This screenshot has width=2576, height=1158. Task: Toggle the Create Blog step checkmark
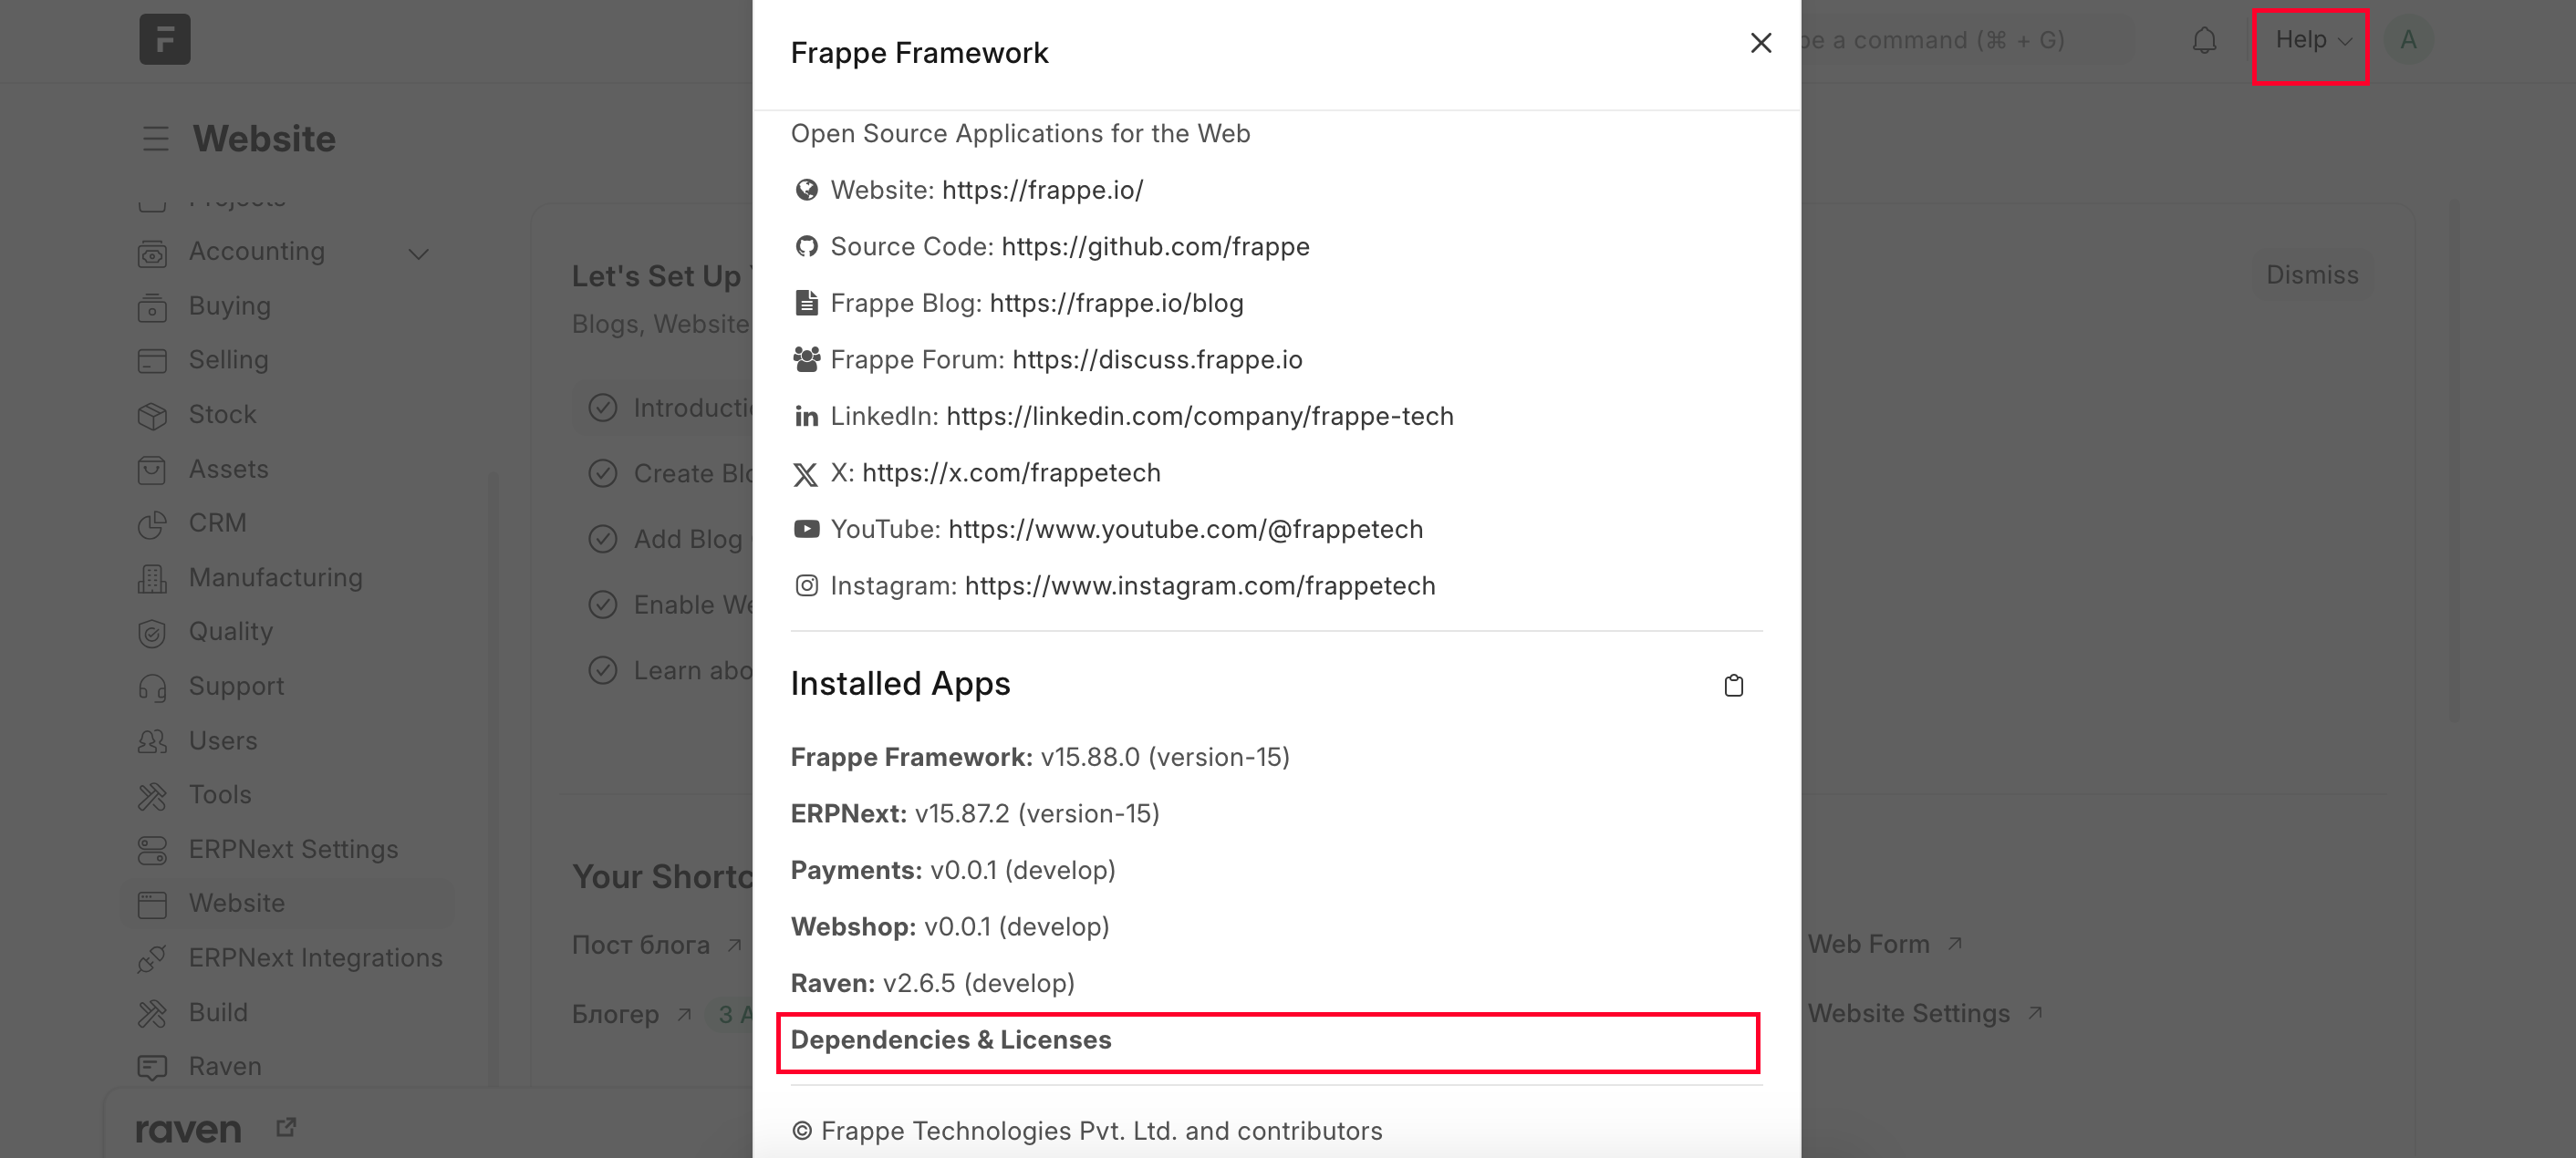[x=603, y=473]
